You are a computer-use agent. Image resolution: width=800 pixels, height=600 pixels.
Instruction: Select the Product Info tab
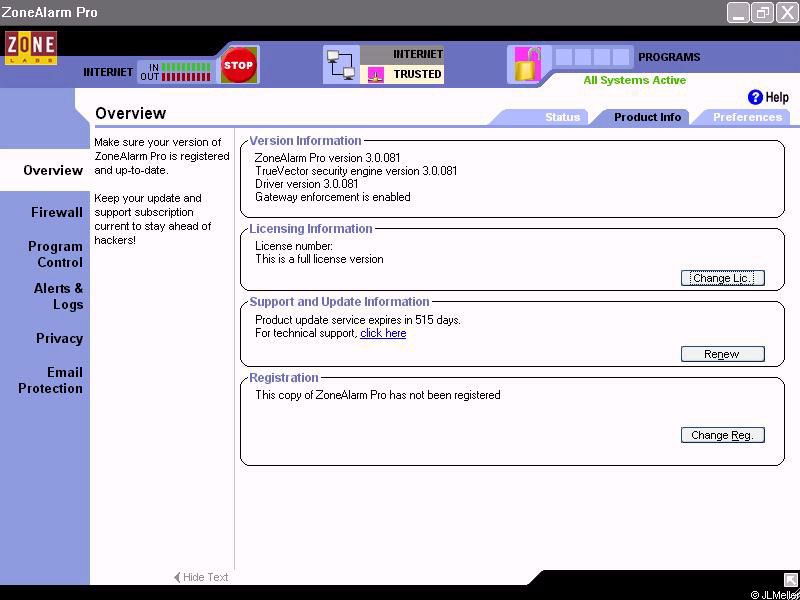pyautogui.click(x=647, y=117)
